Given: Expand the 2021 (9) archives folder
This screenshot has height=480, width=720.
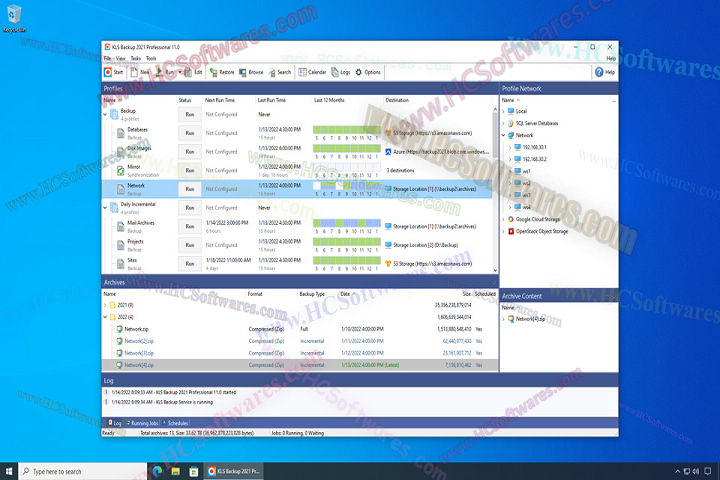Looking at the screenshot, I should coord(105,305).
